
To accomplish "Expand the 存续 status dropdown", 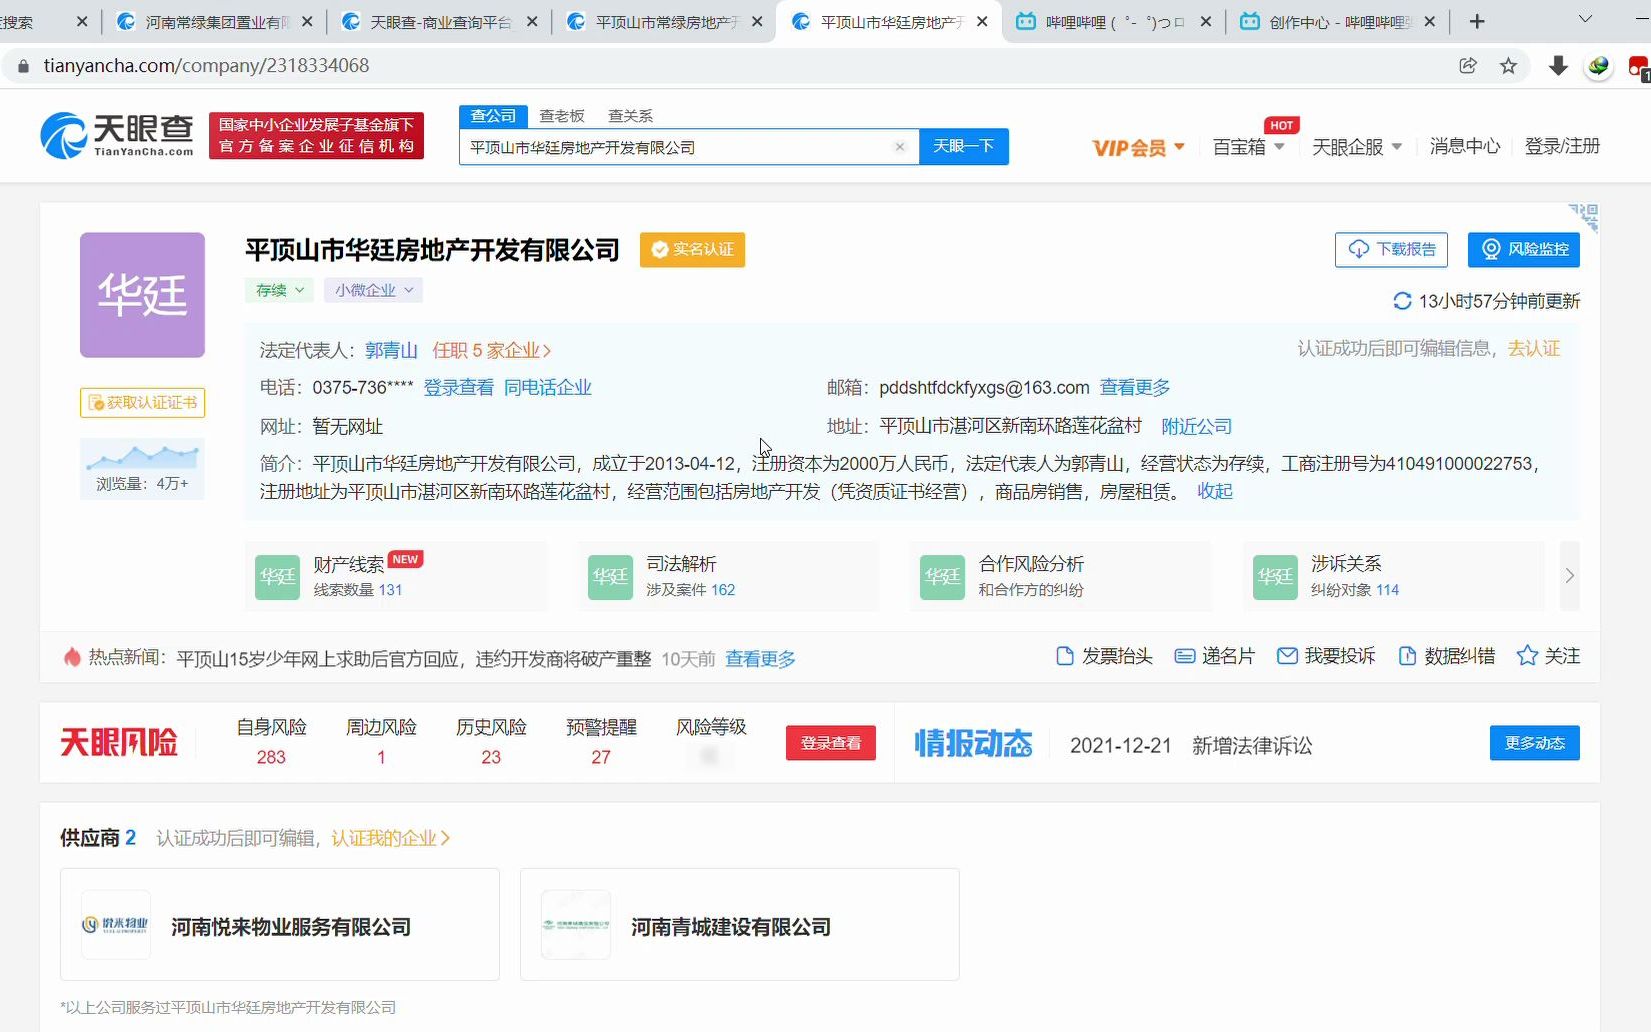I will tap(280, 290).
